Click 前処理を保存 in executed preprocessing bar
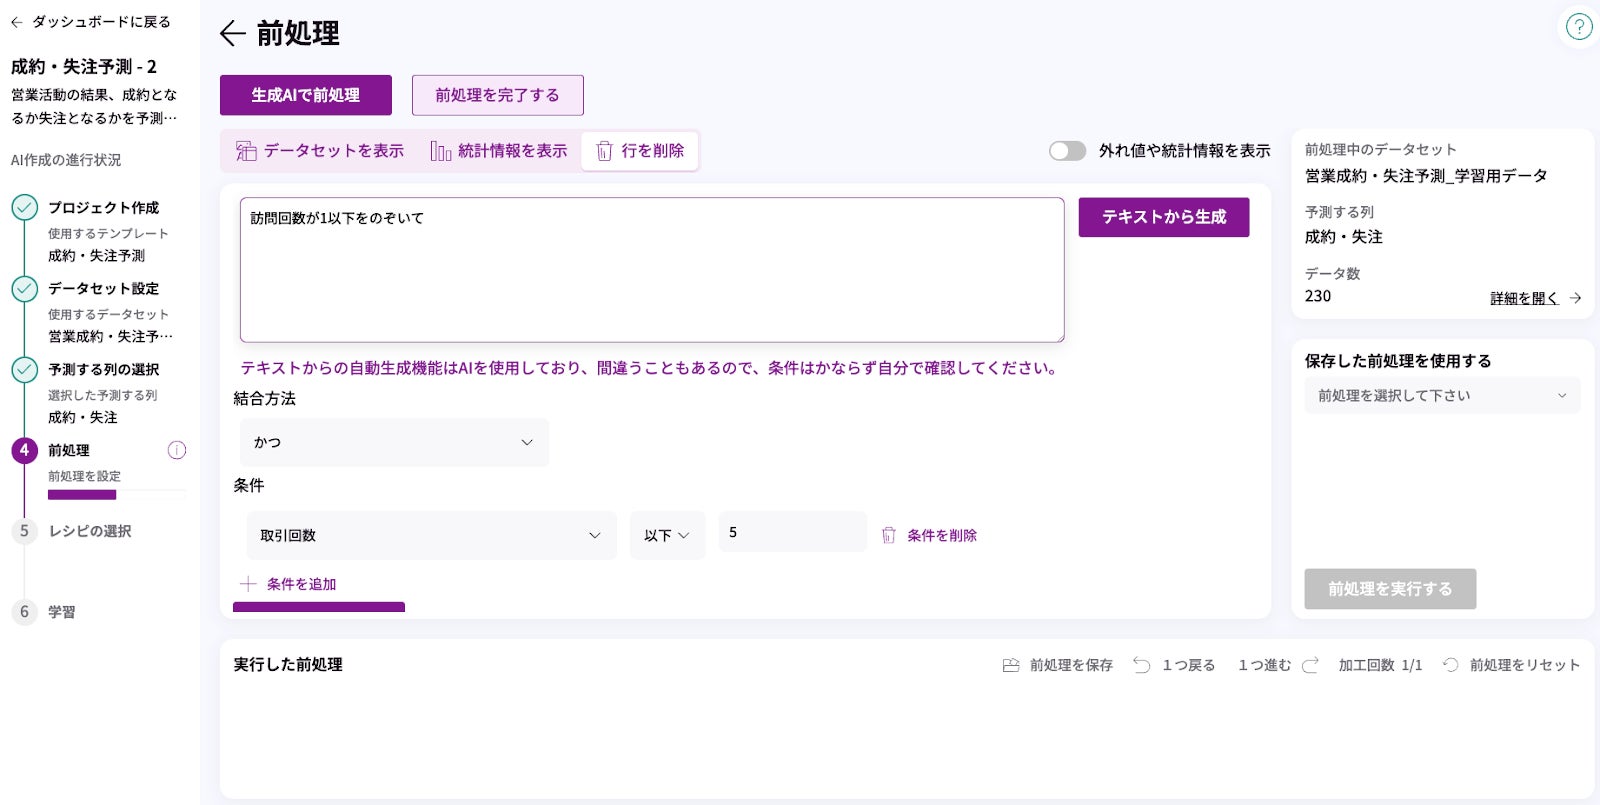The image size is (1600, 805). pyautogui.click(x=1058, y=665)
